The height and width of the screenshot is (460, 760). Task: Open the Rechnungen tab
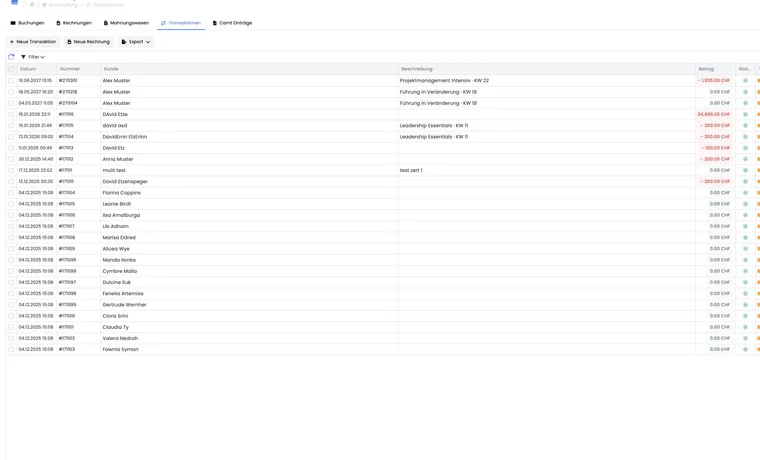[74, 23]
